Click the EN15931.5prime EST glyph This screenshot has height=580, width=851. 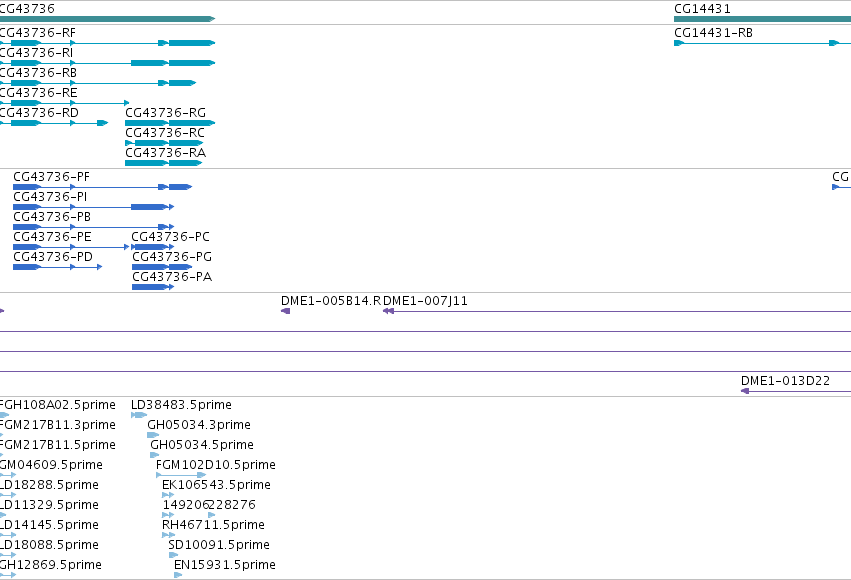[178, 575]
